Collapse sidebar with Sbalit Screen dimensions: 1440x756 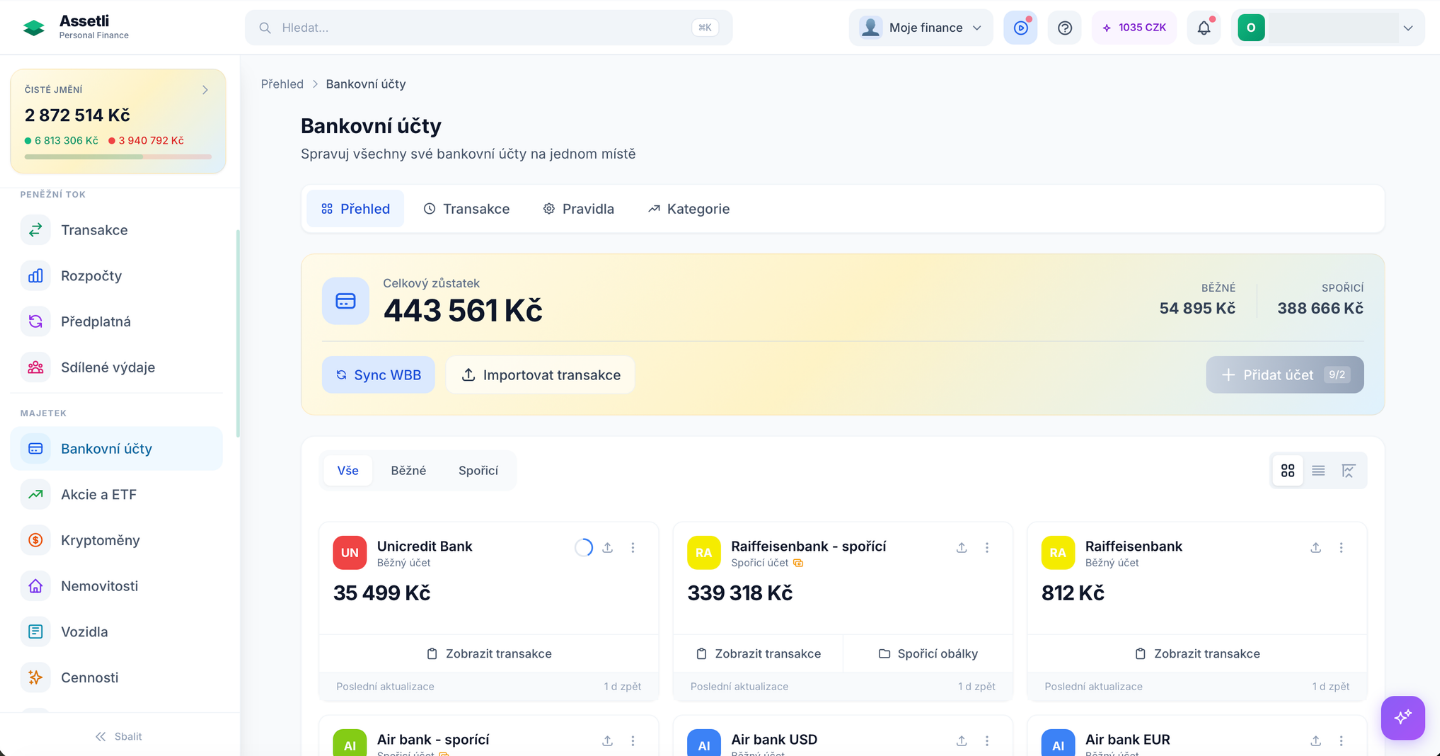[x=118, y=736]
